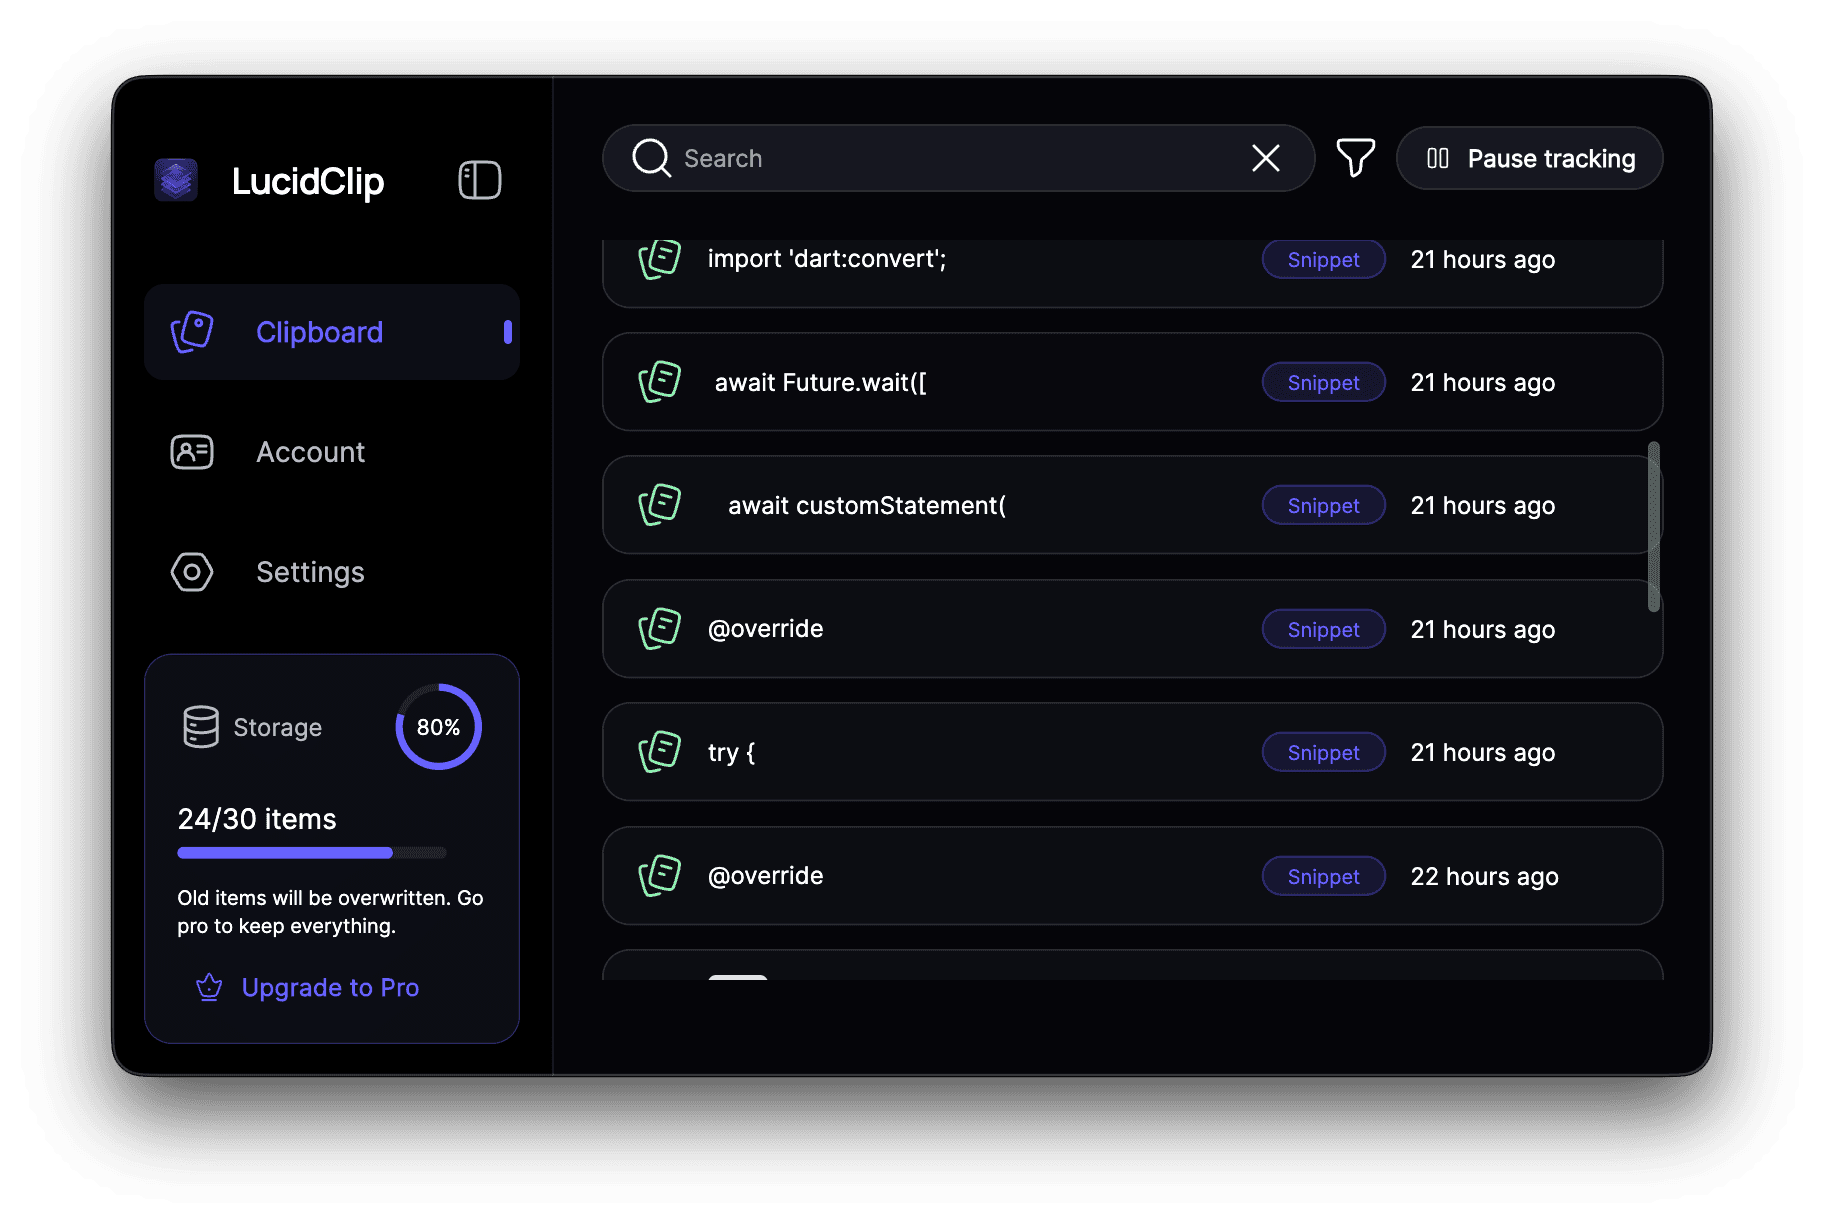Select Upgrade to Pro
The height and width of the screenshot is (1224, 1824).
330,987
